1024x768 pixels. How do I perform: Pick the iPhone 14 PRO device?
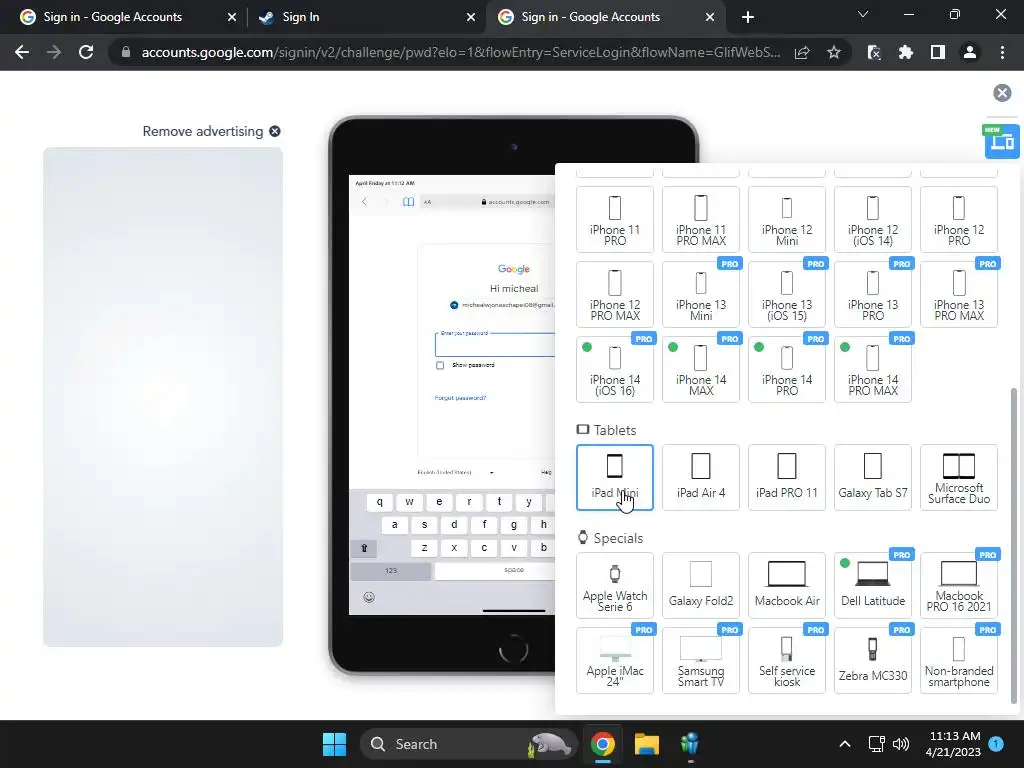coord(787,370)
